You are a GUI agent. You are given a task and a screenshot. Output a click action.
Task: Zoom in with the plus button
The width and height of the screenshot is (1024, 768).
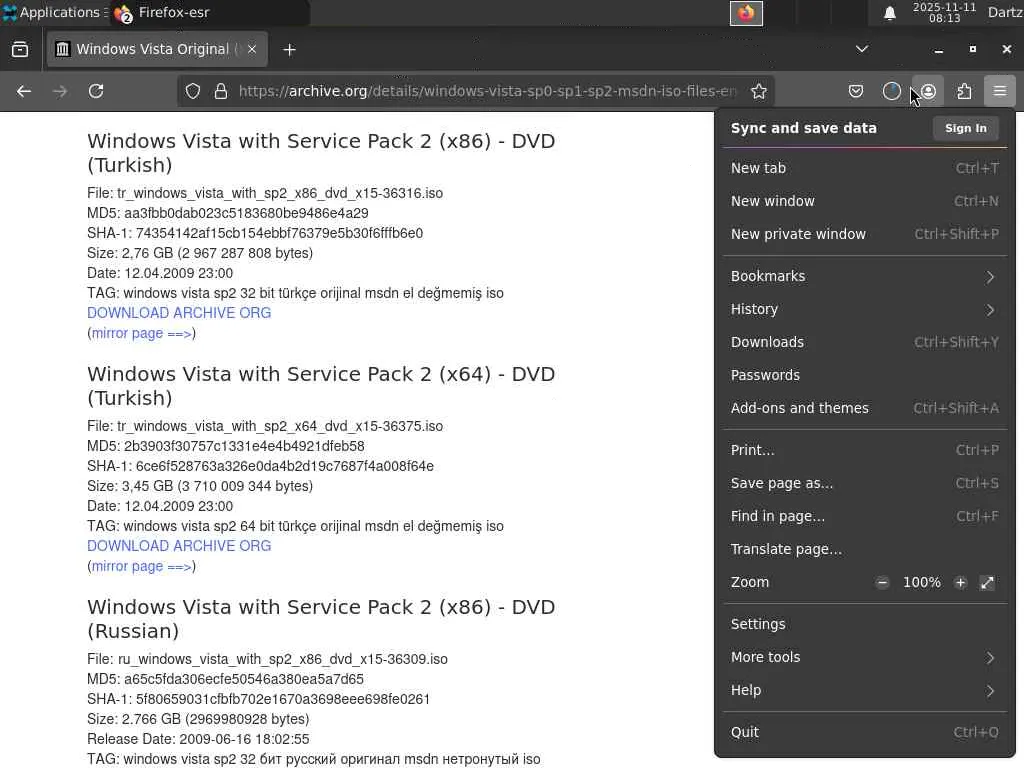pyautogui.click(x=960, y=582)
